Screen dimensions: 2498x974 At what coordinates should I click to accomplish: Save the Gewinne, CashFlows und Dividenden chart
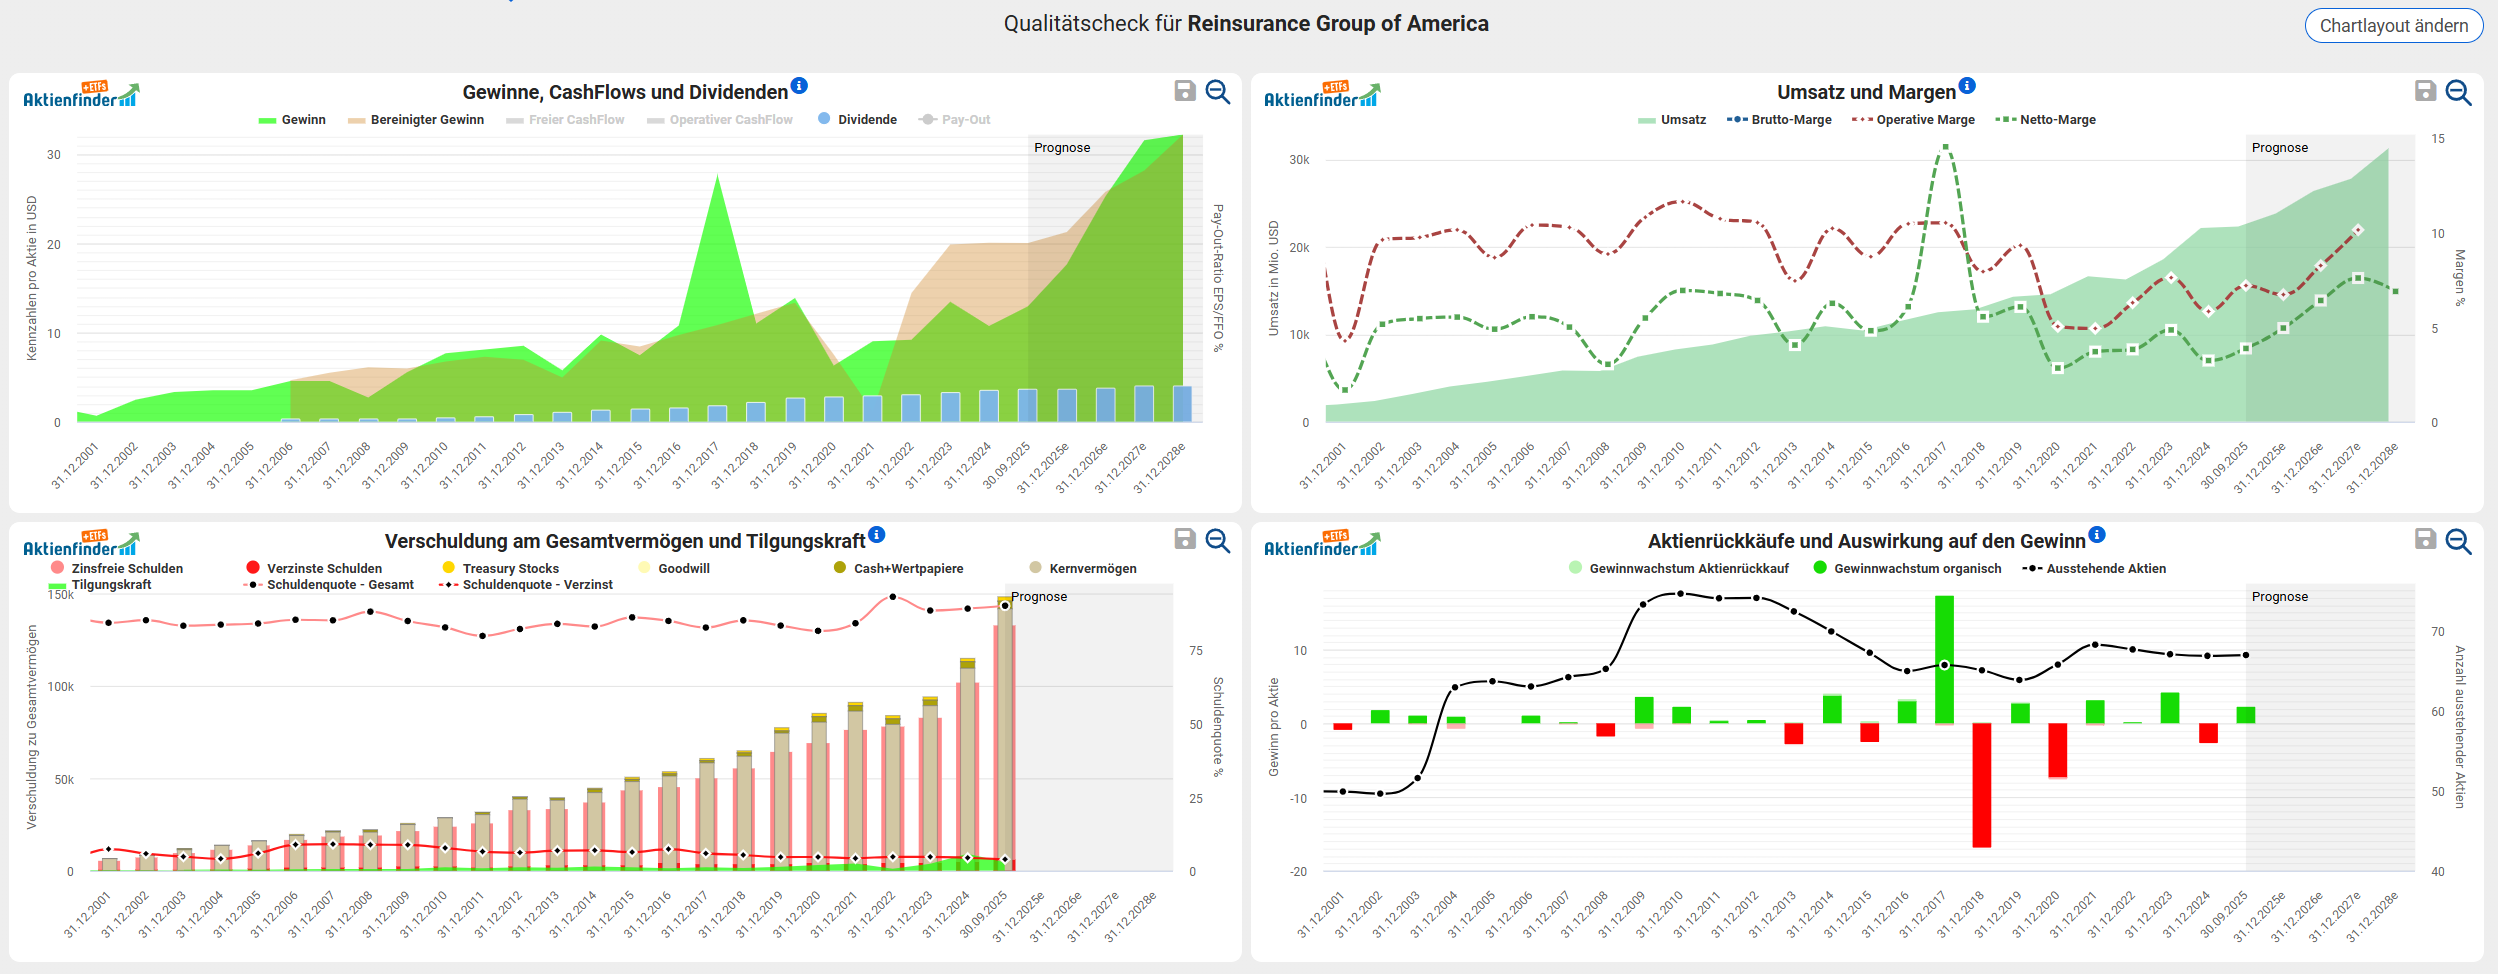(x=1184, y=92)
